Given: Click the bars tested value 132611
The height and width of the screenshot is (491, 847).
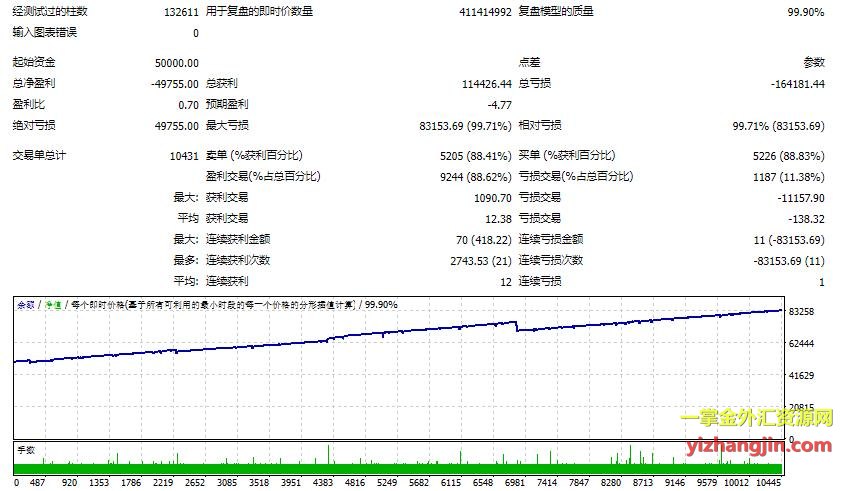Looking at the screenshot, I should (182, 12).
